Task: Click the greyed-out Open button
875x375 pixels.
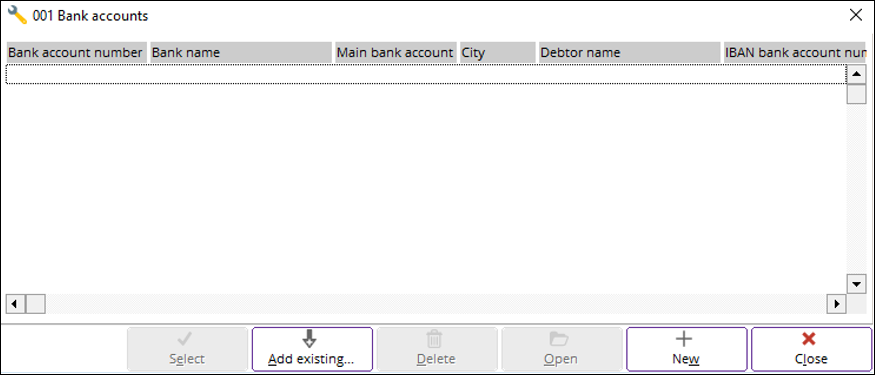Action: click(562, 349)
